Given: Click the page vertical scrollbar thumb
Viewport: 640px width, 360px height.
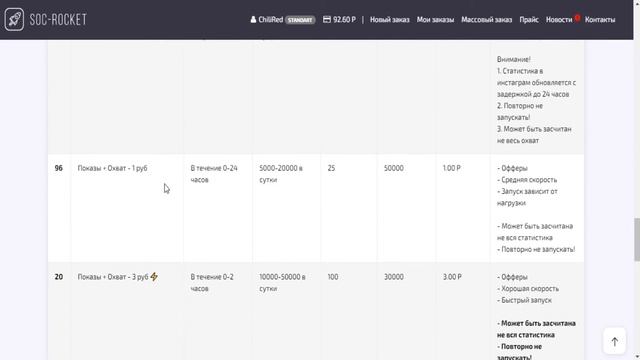Looking at the screenshot, I should (637, 240).
